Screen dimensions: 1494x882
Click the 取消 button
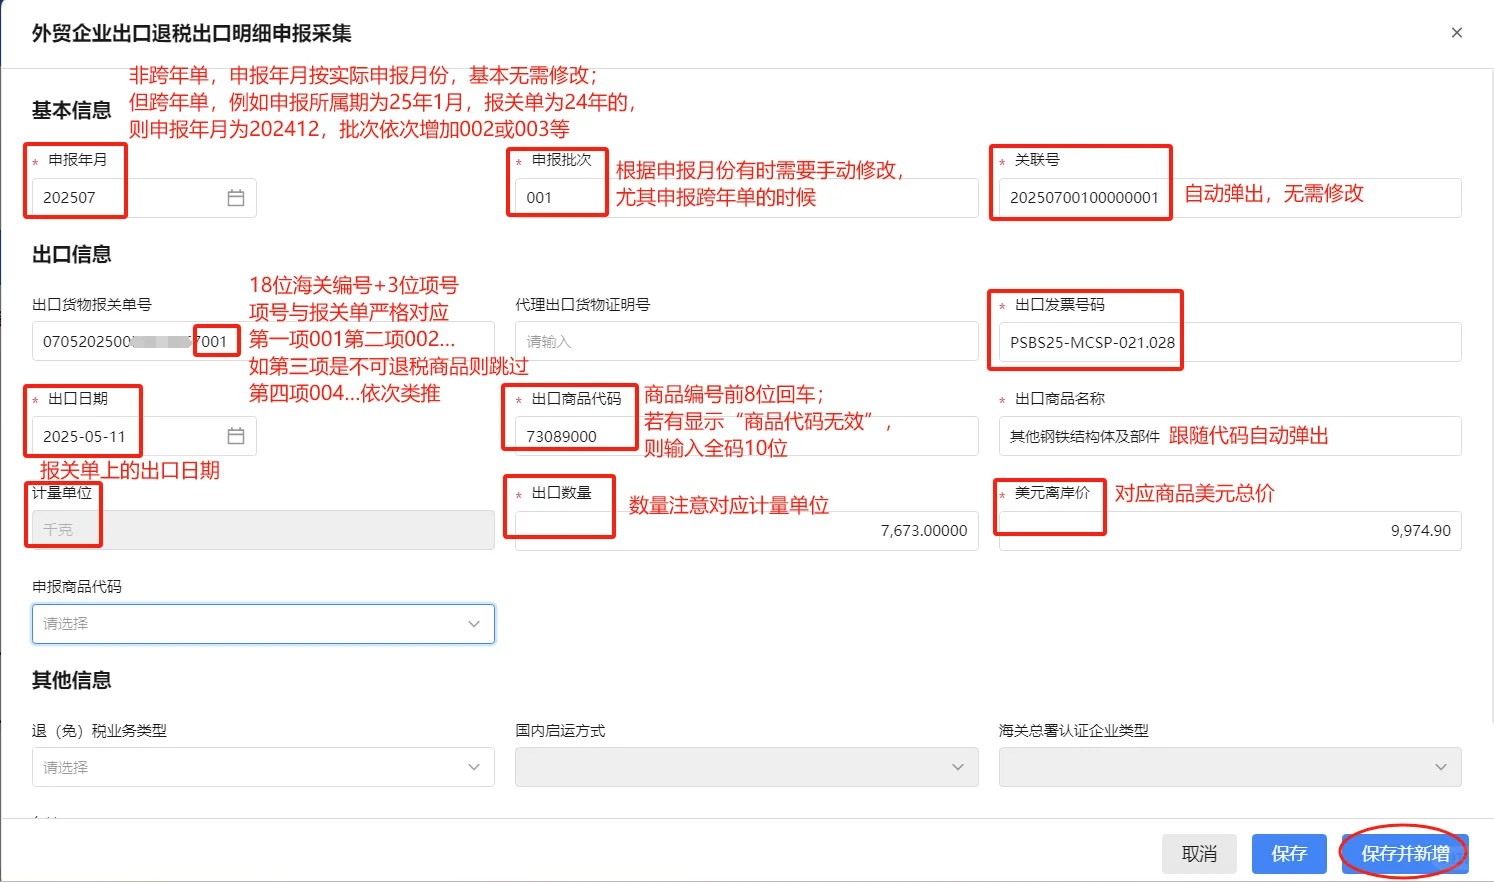1199,853
